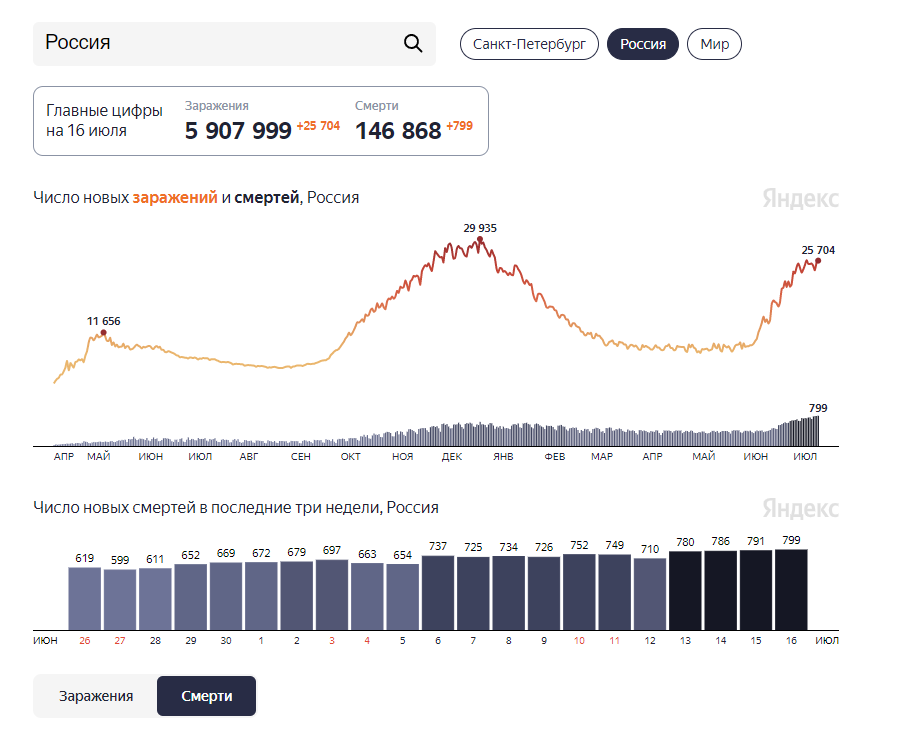This screenshot has height=740, width=910.
Task: Switch to the Заражения tab
Action: point(96,696)
